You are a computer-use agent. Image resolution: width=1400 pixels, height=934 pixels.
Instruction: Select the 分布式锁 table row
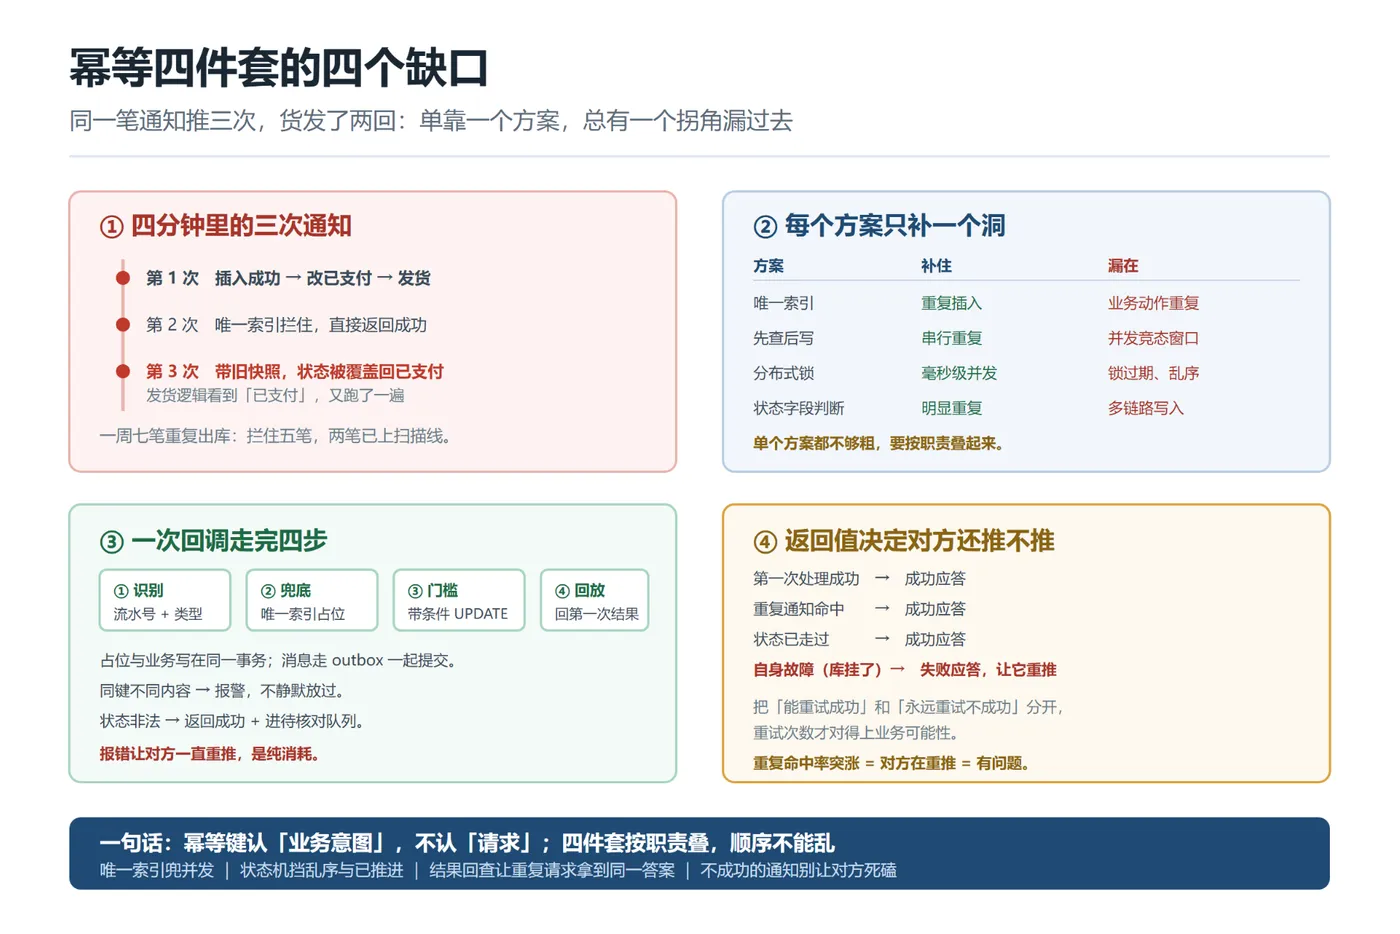tap(1026, 373)
